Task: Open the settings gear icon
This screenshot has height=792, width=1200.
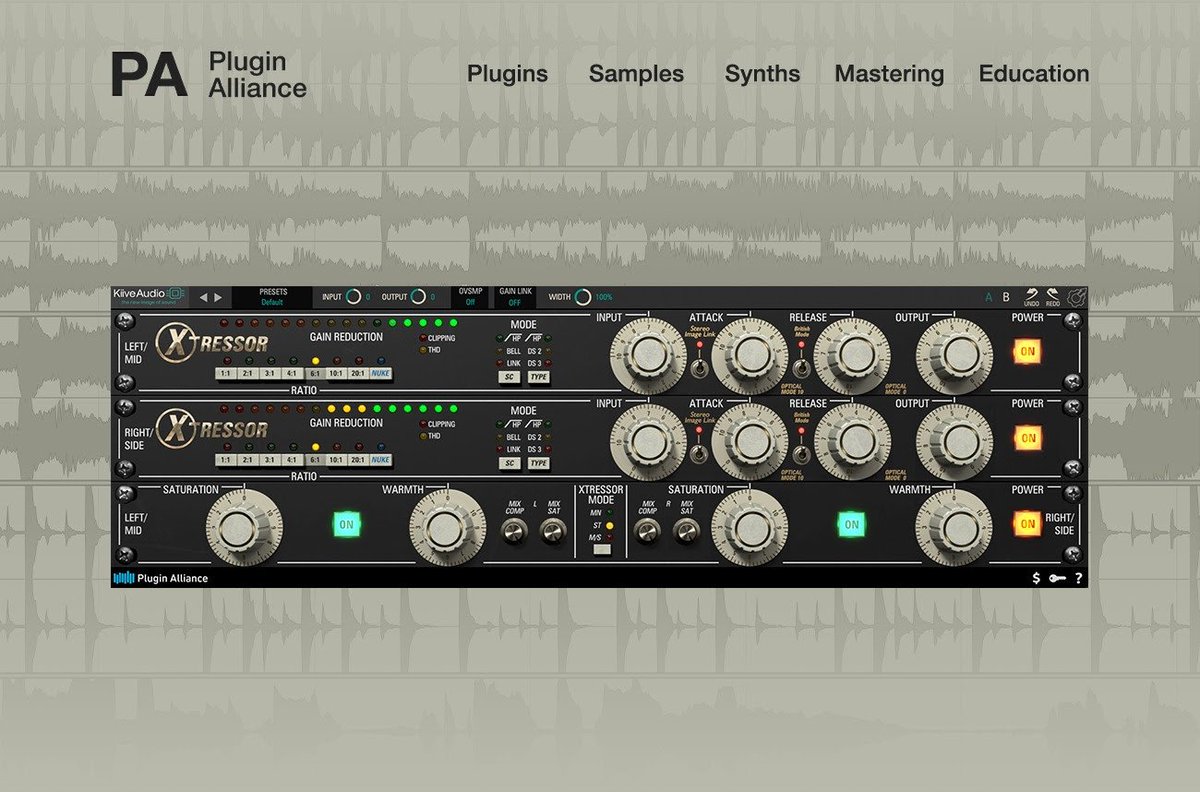Action: (x=1076, y=297)
